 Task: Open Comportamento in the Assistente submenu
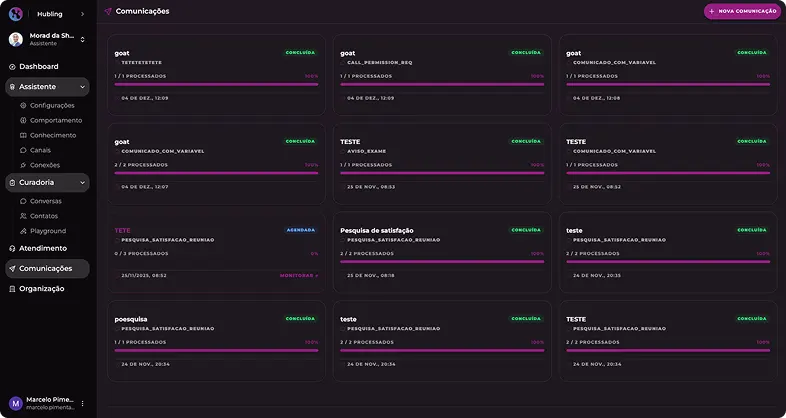click(x=55, y=120)
